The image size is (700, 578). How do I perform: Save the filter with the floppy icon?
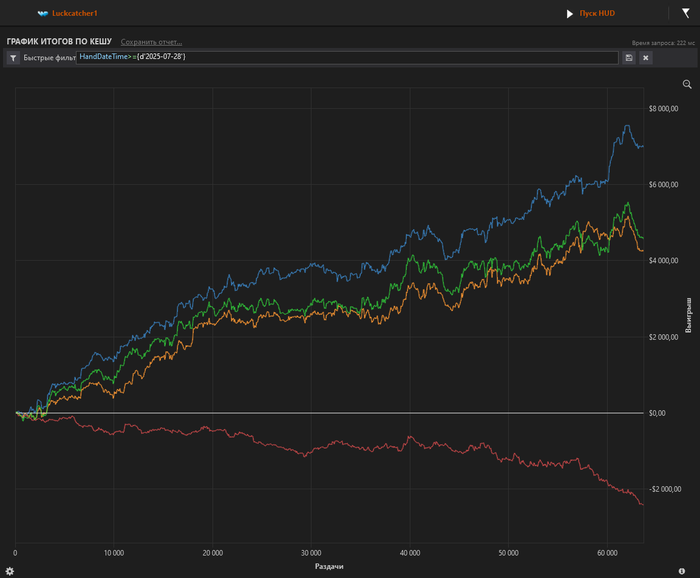(629, 58)
